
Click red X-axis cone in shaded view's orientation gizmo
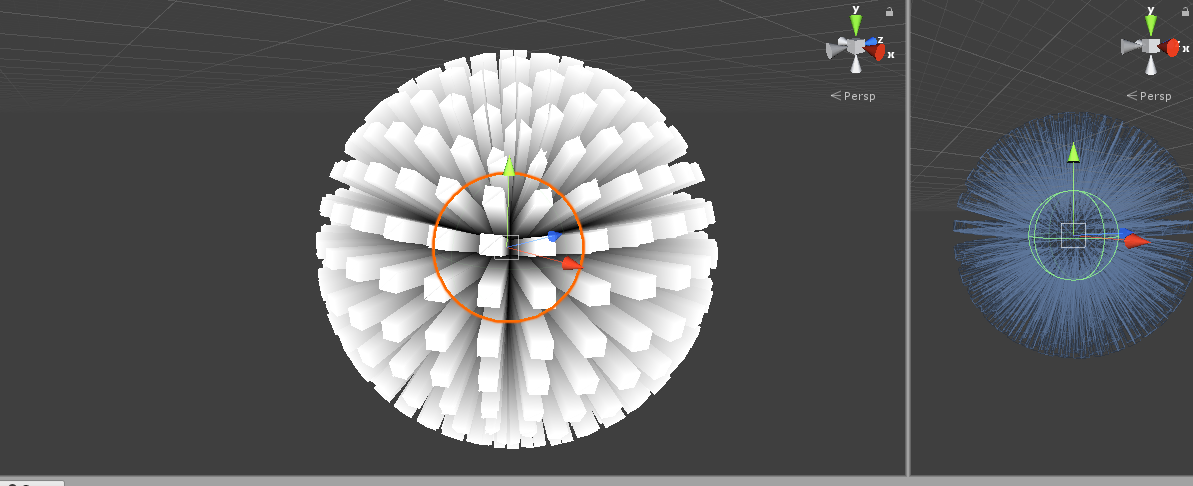tap(878, 51)
